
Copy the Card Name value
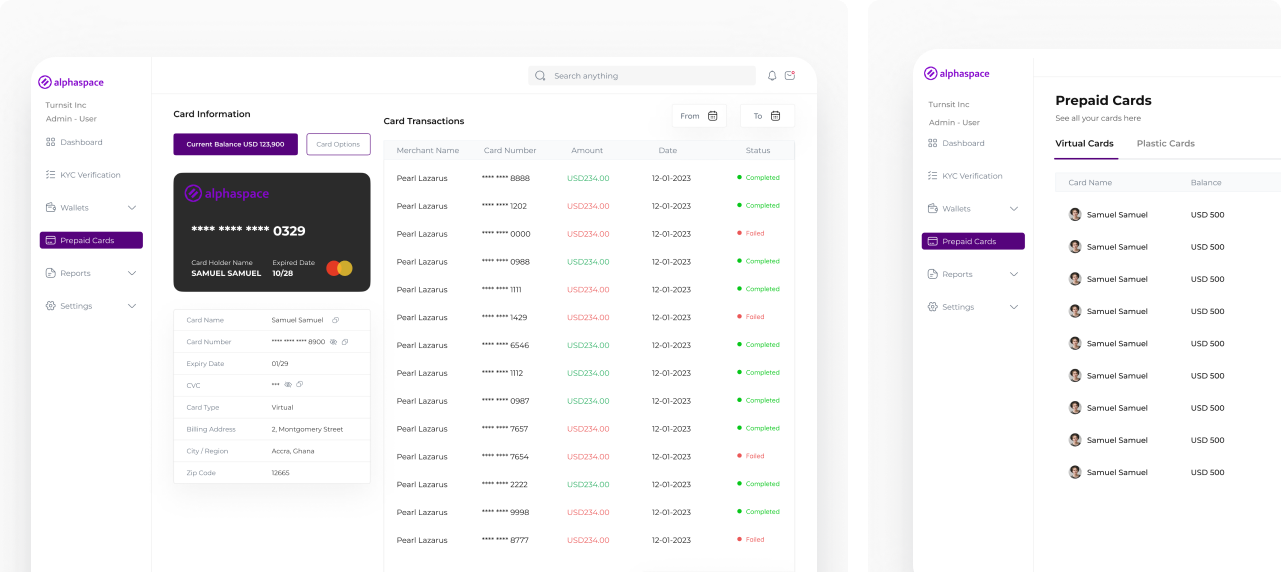[x=336, y=320]
